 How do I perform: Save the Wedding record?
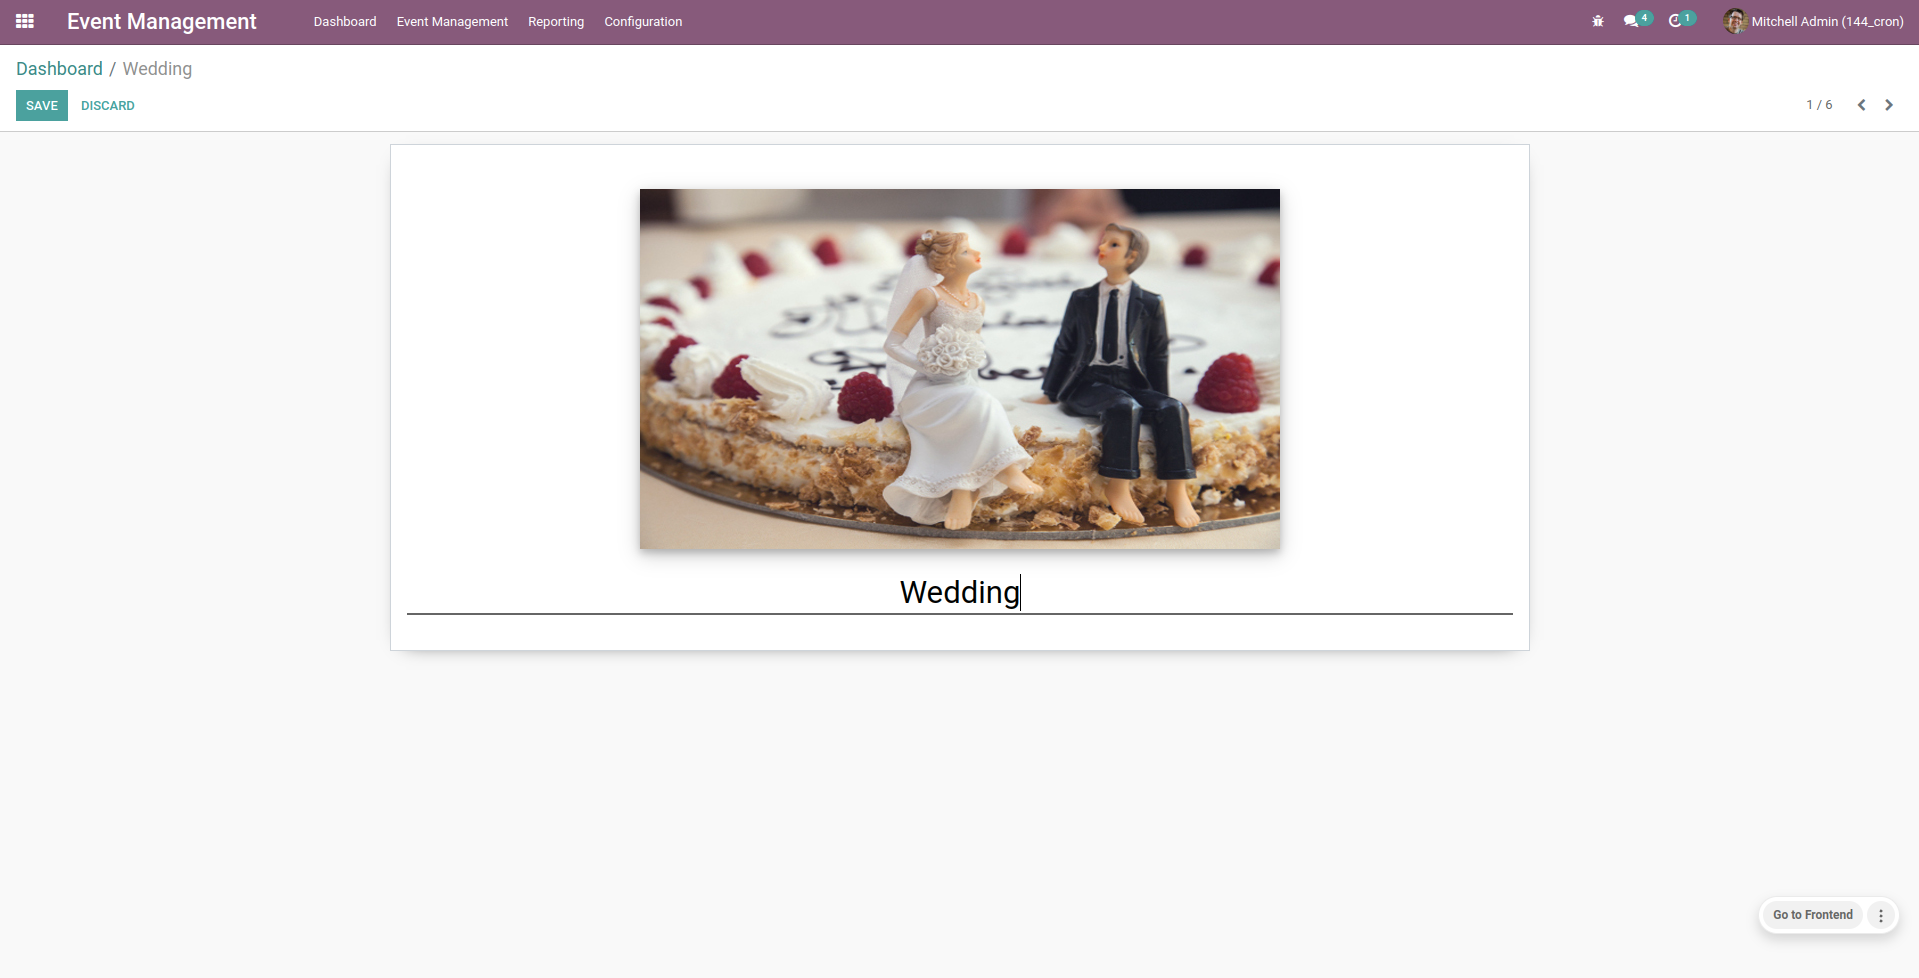pos(42,105)
